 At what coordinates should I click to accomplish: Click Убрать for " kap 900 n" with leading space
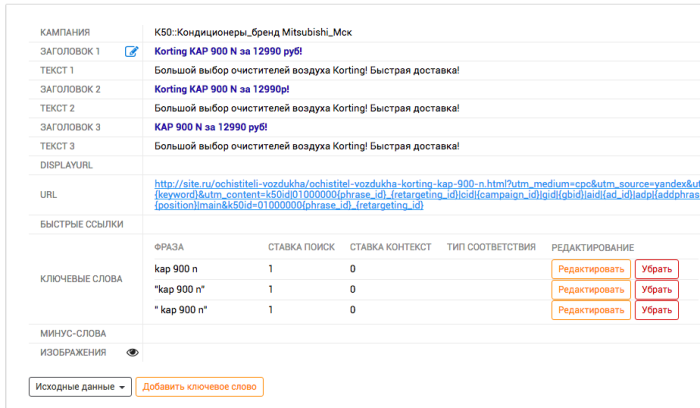pos(657,310)
